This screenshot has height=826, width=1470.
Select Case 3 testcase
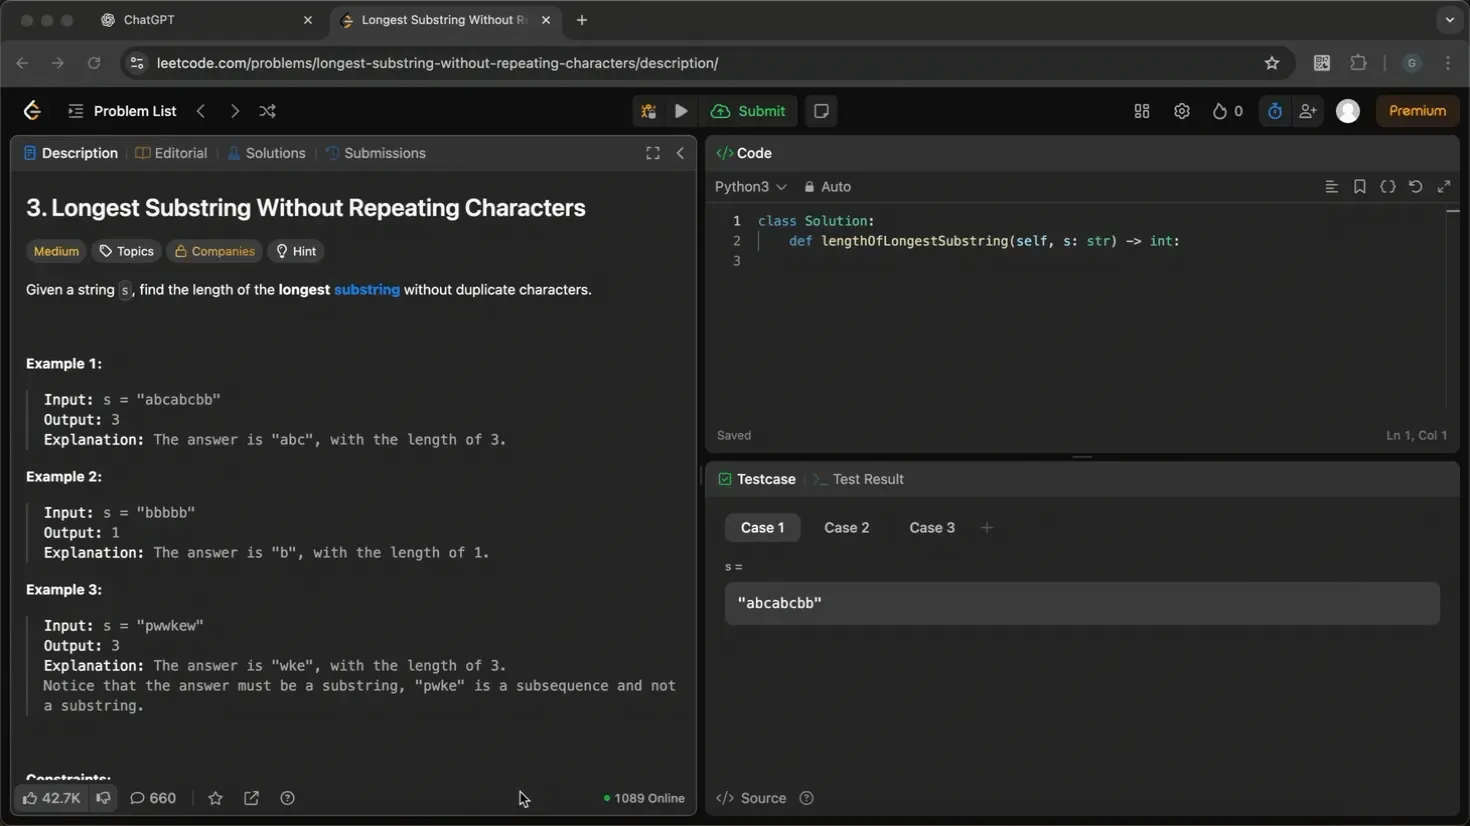coord(932,528)
